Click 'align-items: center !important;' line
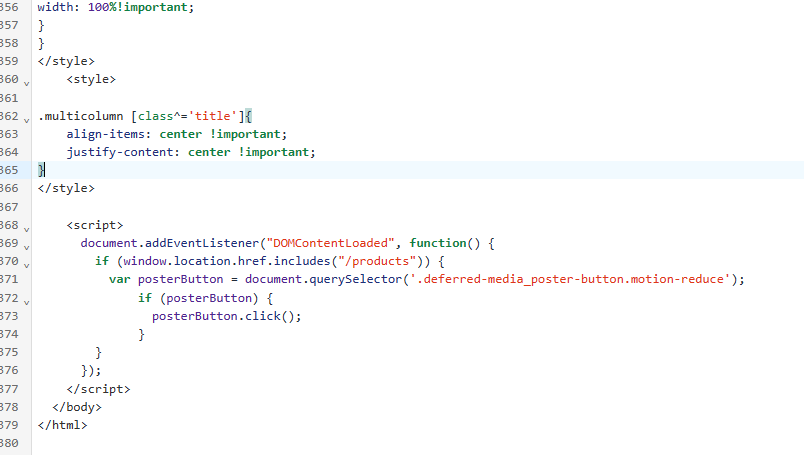Viewport: 804px width, 455px height. 176,134
